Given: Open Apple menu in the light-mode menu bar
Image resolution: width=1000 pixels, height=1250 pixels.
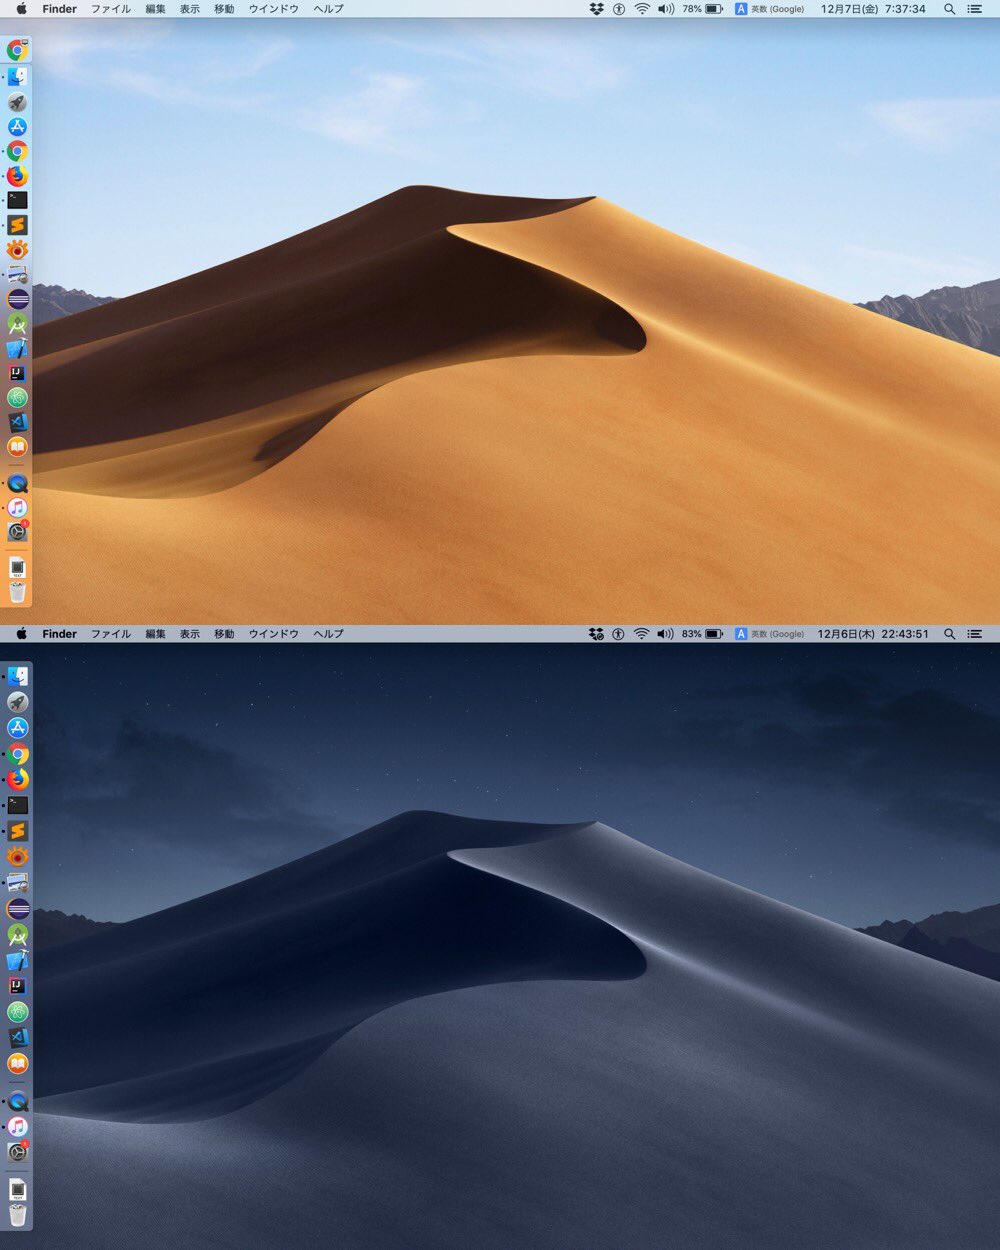Looking at the screenshot, I should pyautogui.click(x=21, y=9).
